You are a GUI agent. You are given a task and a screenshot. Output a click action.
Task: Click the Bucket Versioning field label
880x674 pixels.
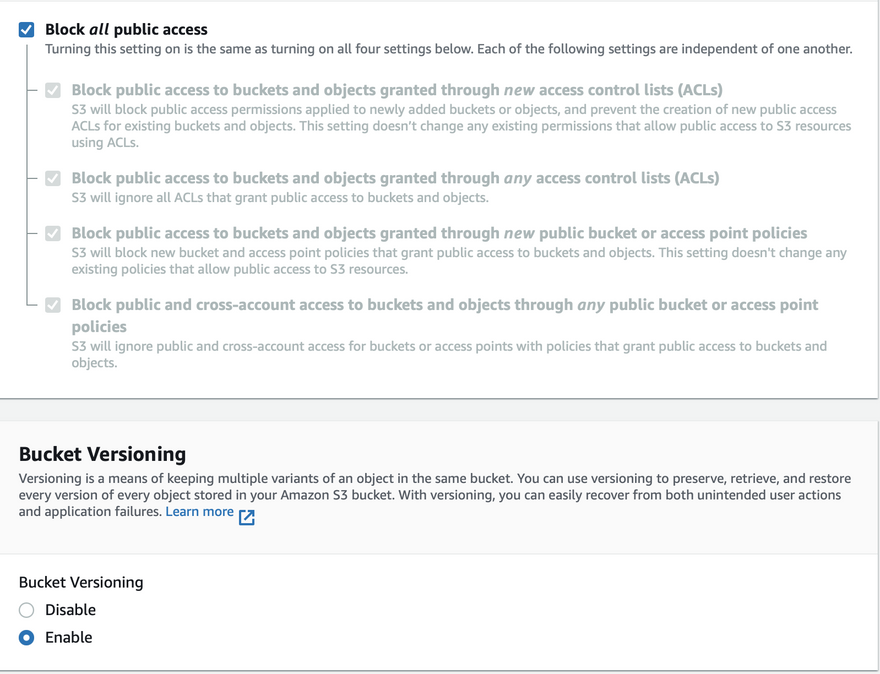(x=81, y=583)
